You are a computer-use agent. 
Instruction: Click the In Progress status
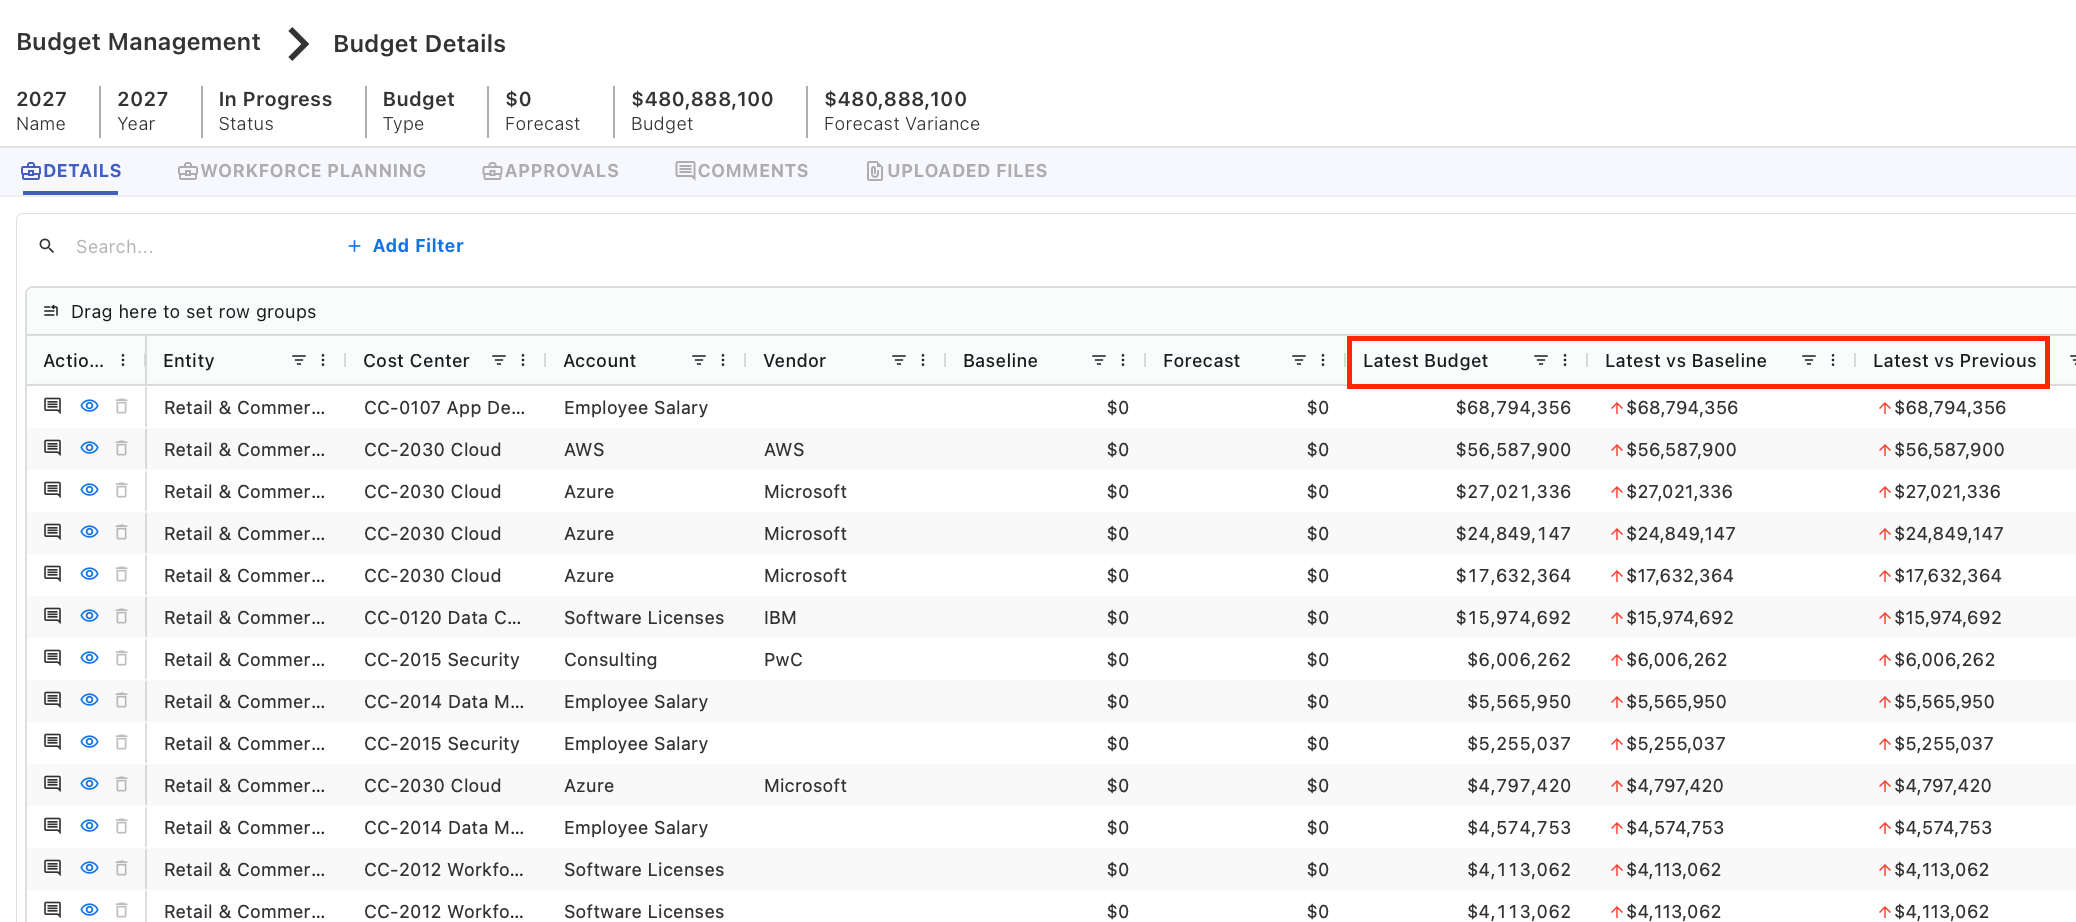point(275,99)
